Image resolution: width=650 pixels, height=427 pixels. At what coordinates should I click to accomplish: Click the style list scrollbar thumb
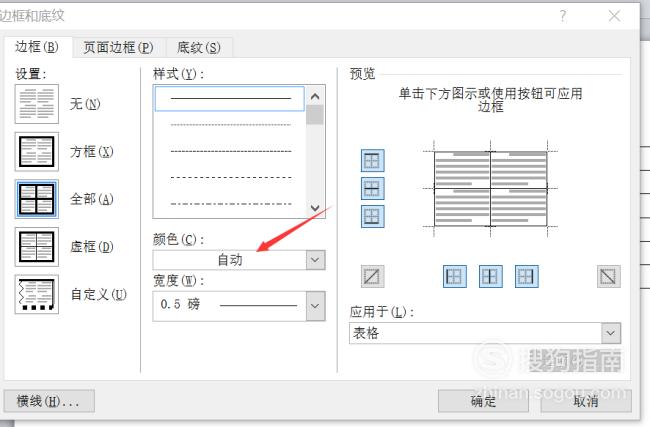(x=315, y=115)
